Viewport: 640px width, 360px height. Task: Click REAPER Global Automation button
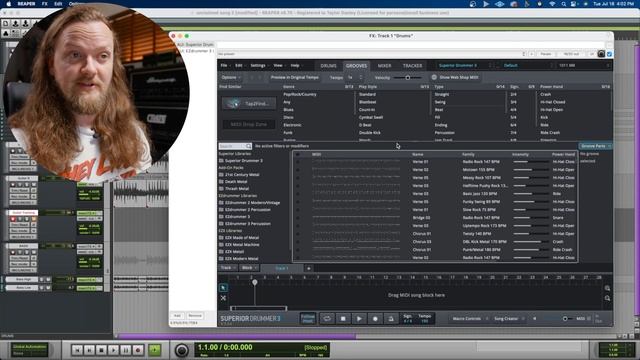click(30, 350)
